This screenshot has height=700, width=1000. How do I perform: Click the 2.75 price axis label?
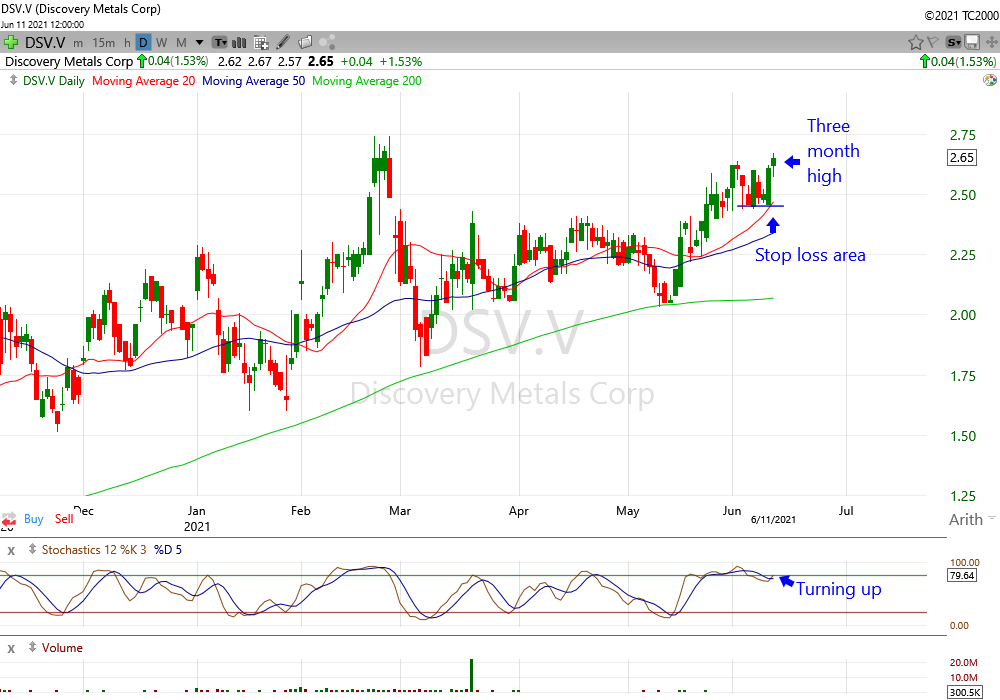tap(962, 135)
